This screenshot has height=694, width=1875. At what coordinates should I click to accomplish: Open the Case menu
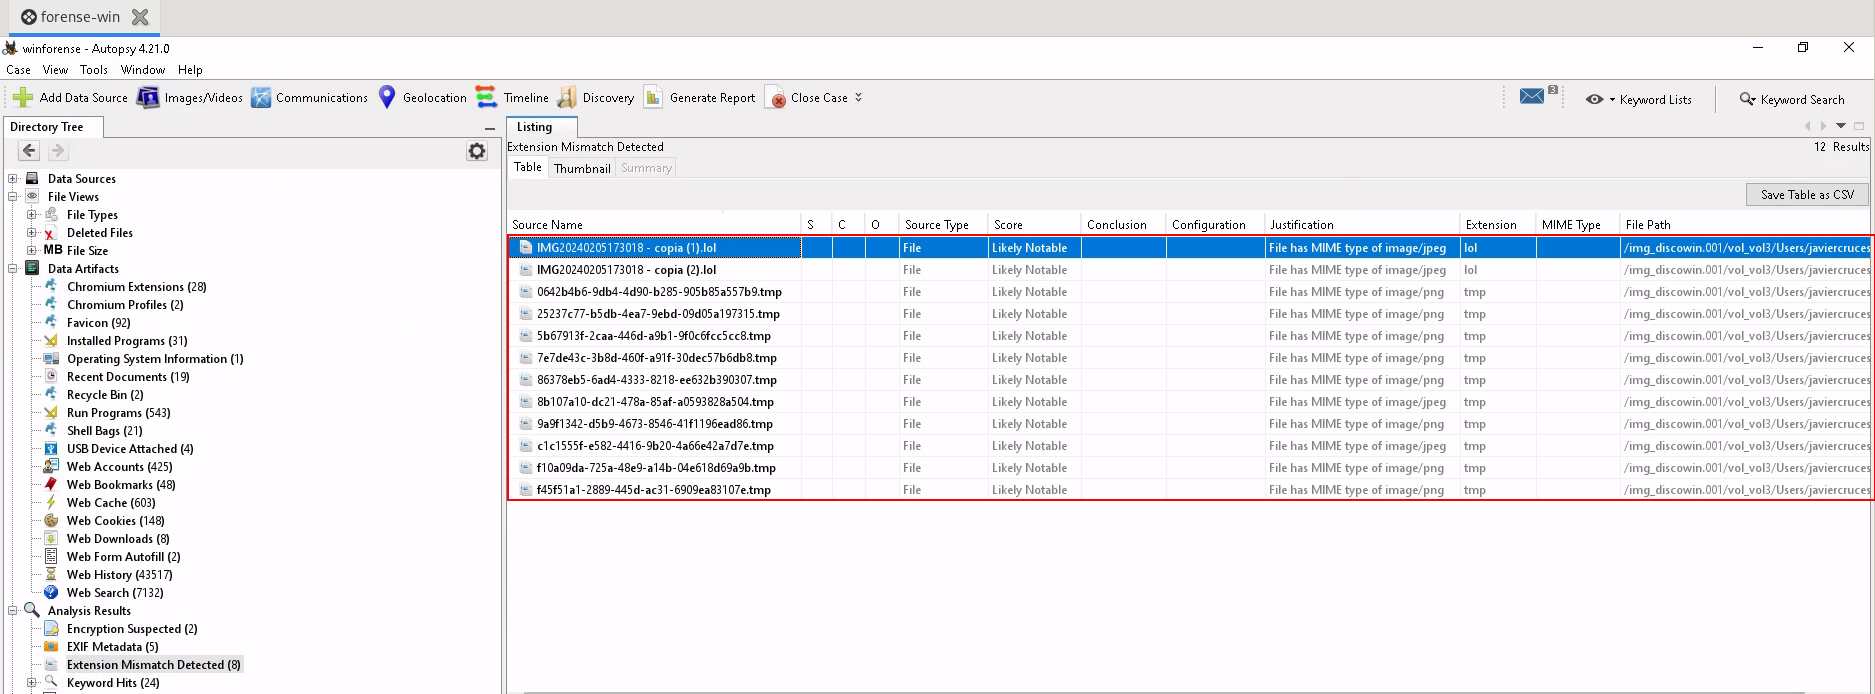click(18, 70)
